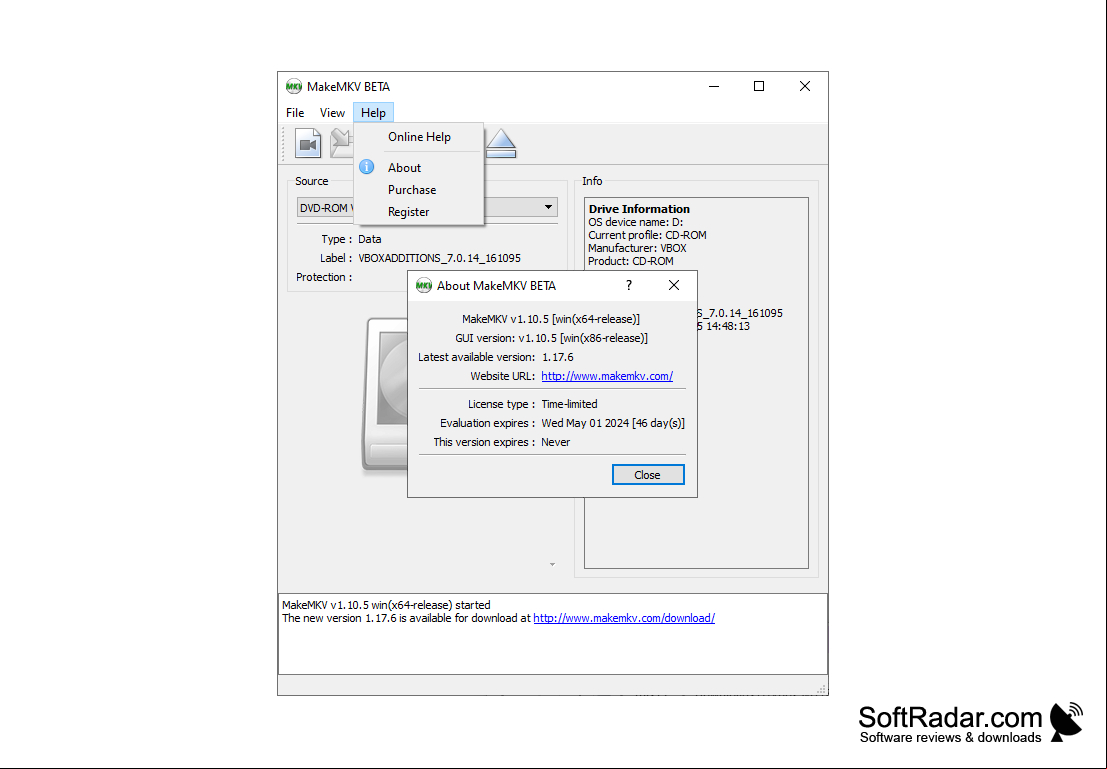Click the question mark help button in About dialog
The image size is (1107, 769).
pyautogui.click(x=628, y=285)
